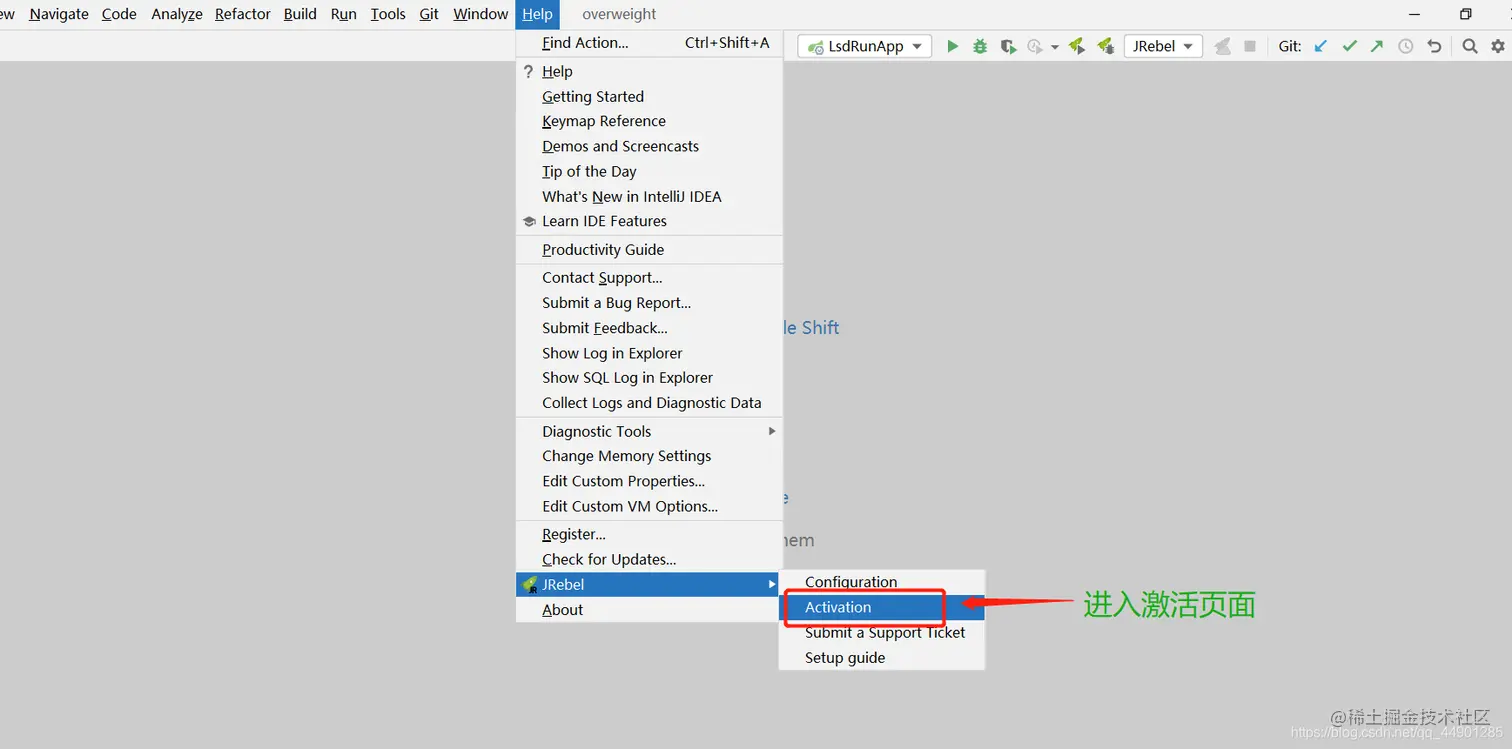Choose Check for Updates
1512x749 pixels.
click(648, 559)
